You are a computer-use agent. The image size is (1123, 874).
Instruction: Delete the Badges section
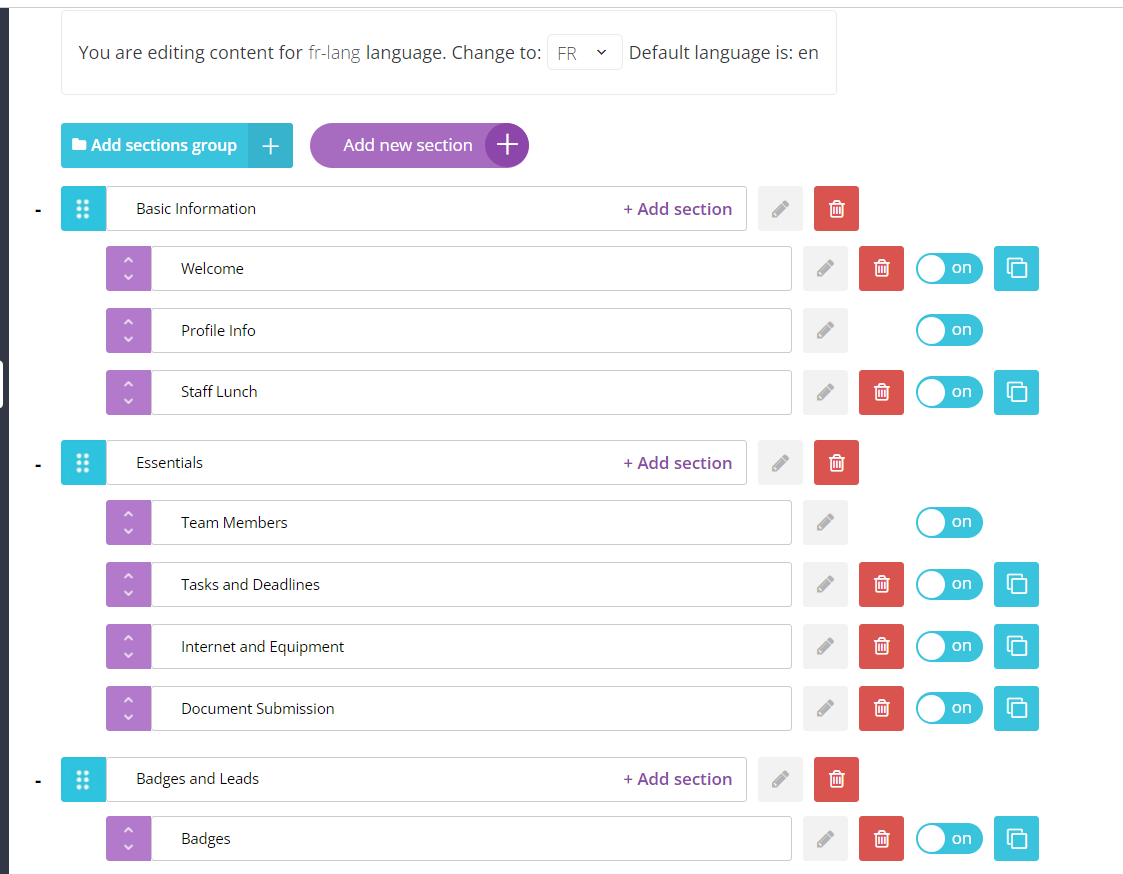tap(881, 838)
